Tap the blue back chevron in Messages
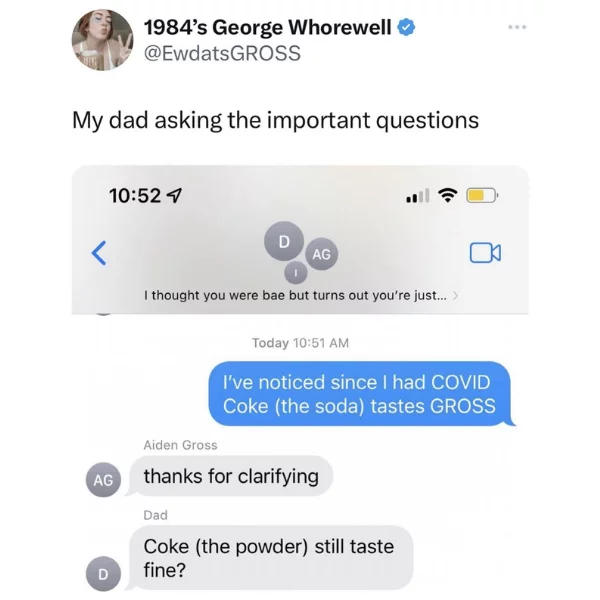Image resolution: width=600 pixels, height=600 pixels. pos(99,253)
